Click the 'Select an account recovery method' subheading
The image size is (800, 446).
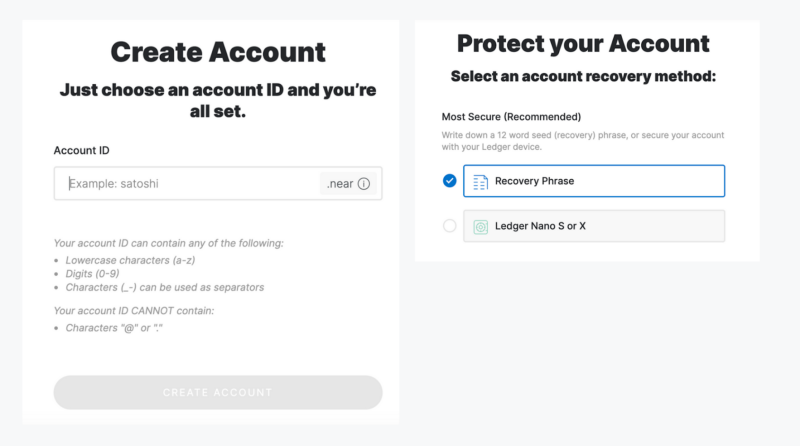coord(583,76)
